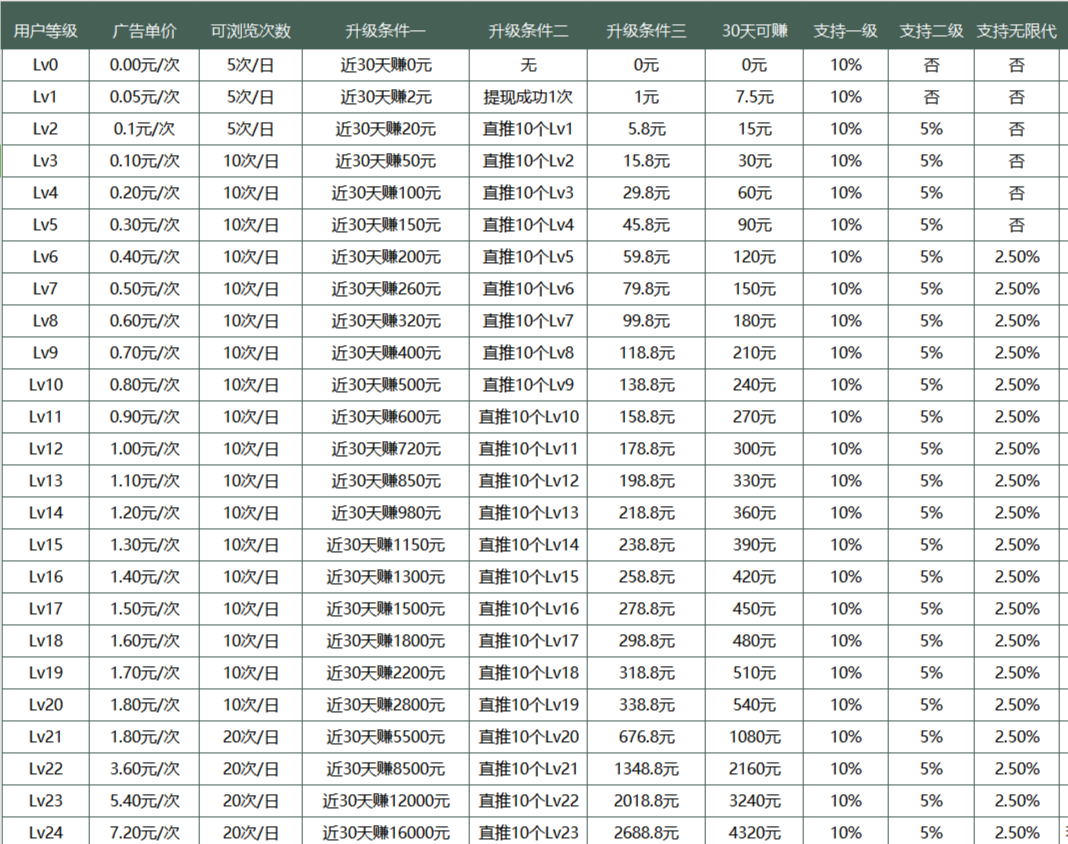Select the 广告单价 header cell
Viewport: 1068px width, 844px height.
pos(144,31)
